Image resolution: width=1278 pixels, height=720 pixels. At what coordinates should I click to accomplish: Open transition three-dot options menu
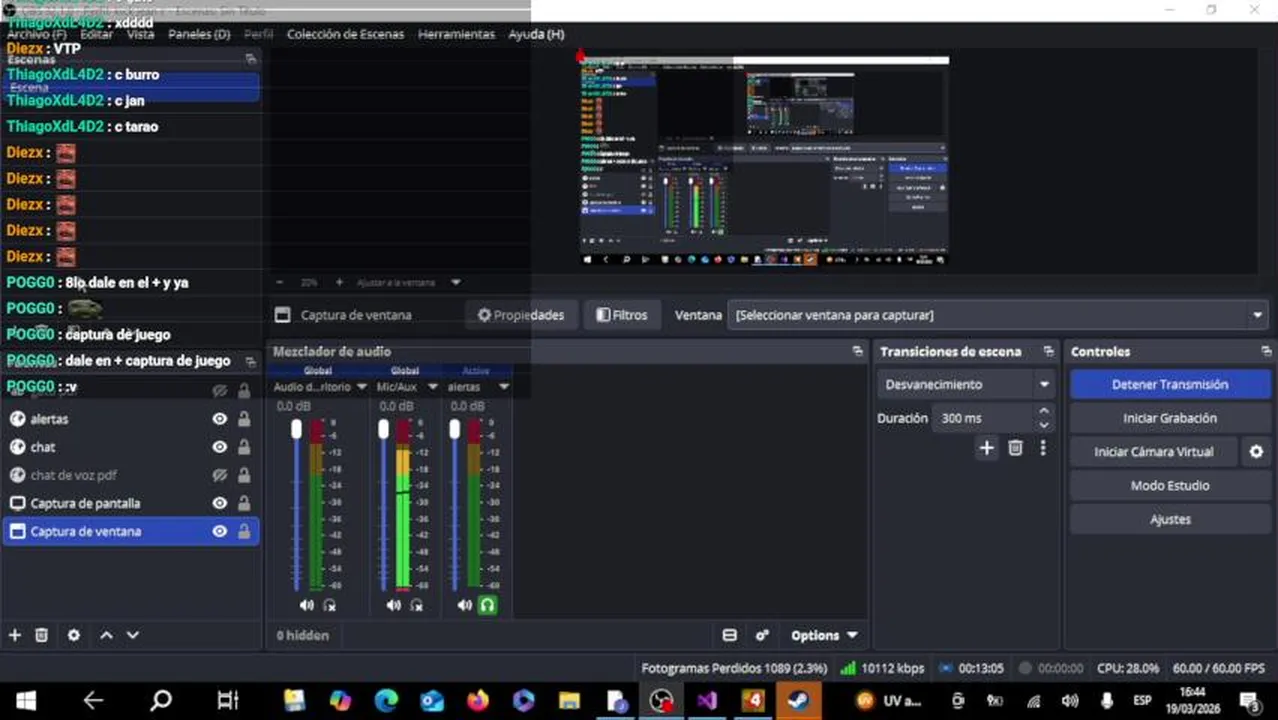(x=1043, y=448)
